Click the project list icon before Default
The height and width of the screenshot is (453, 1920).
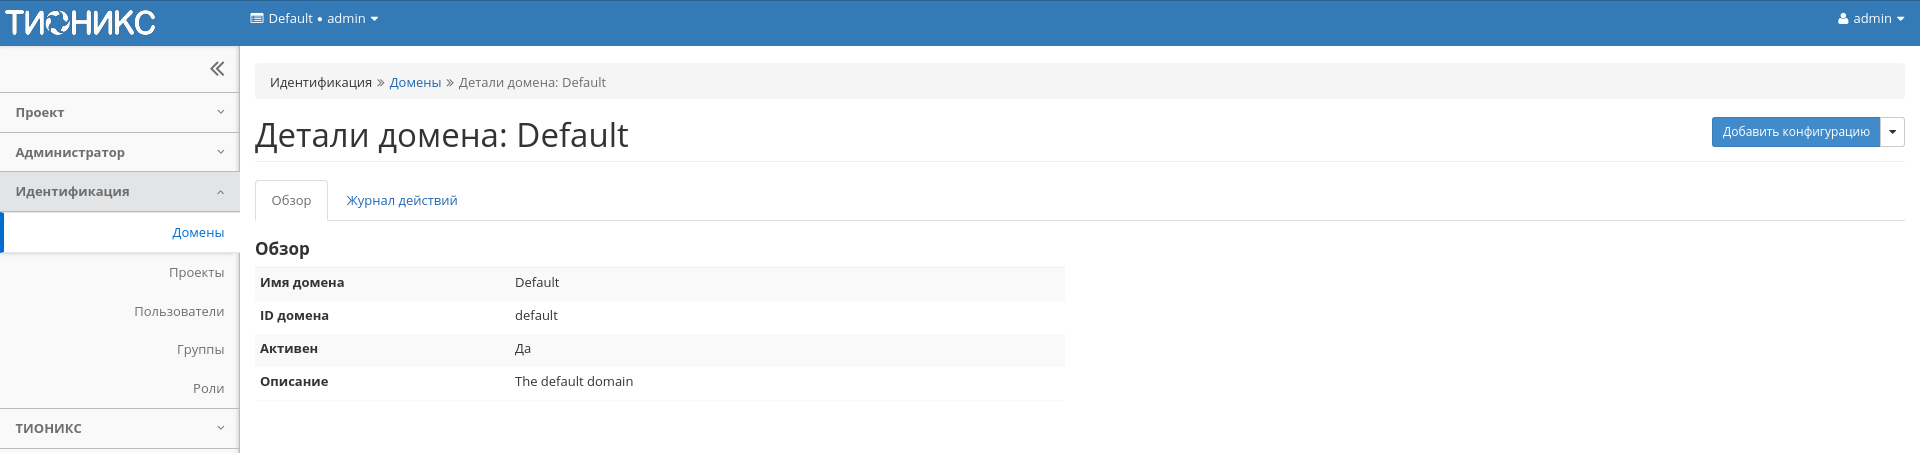[x=257, y=19]
